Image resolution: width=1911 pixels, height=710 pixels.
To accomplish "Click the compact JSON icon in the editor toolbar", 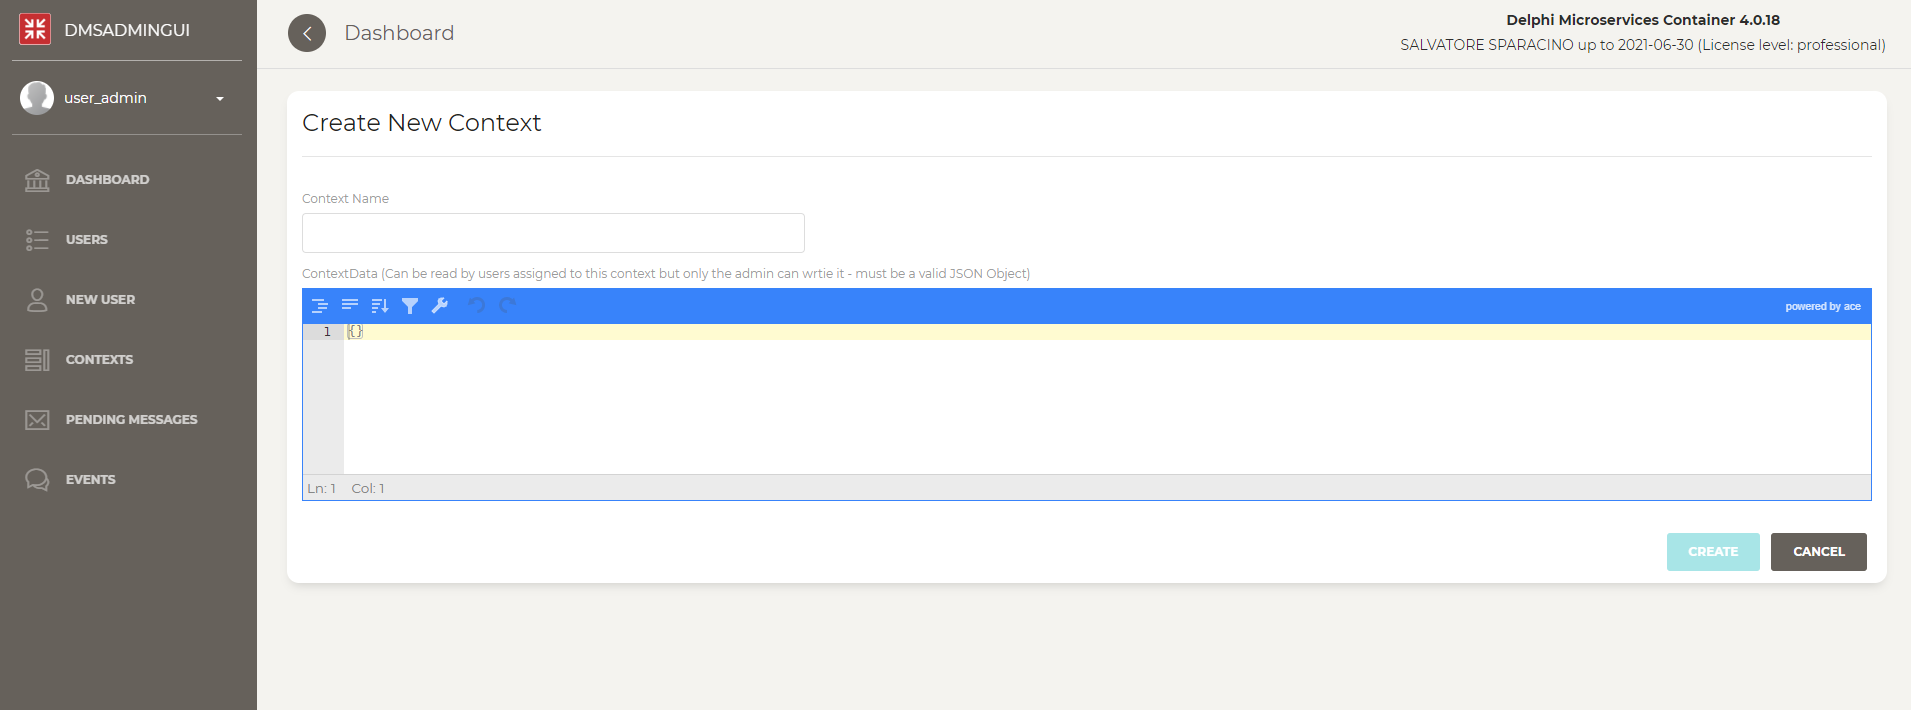I will point(350,306).
